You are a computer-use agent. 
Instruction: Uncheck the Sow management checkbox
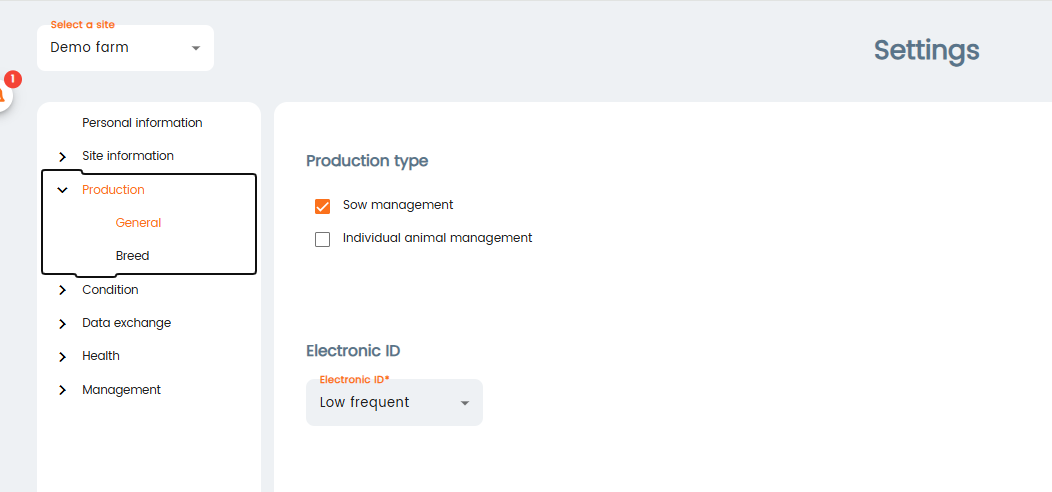(x=322, y=206)
